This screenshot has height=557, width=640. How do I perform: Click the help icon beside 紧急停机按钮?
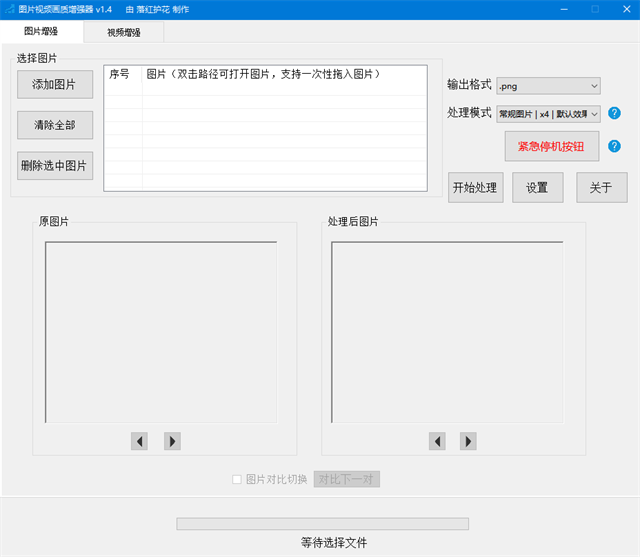coord(614,146)
